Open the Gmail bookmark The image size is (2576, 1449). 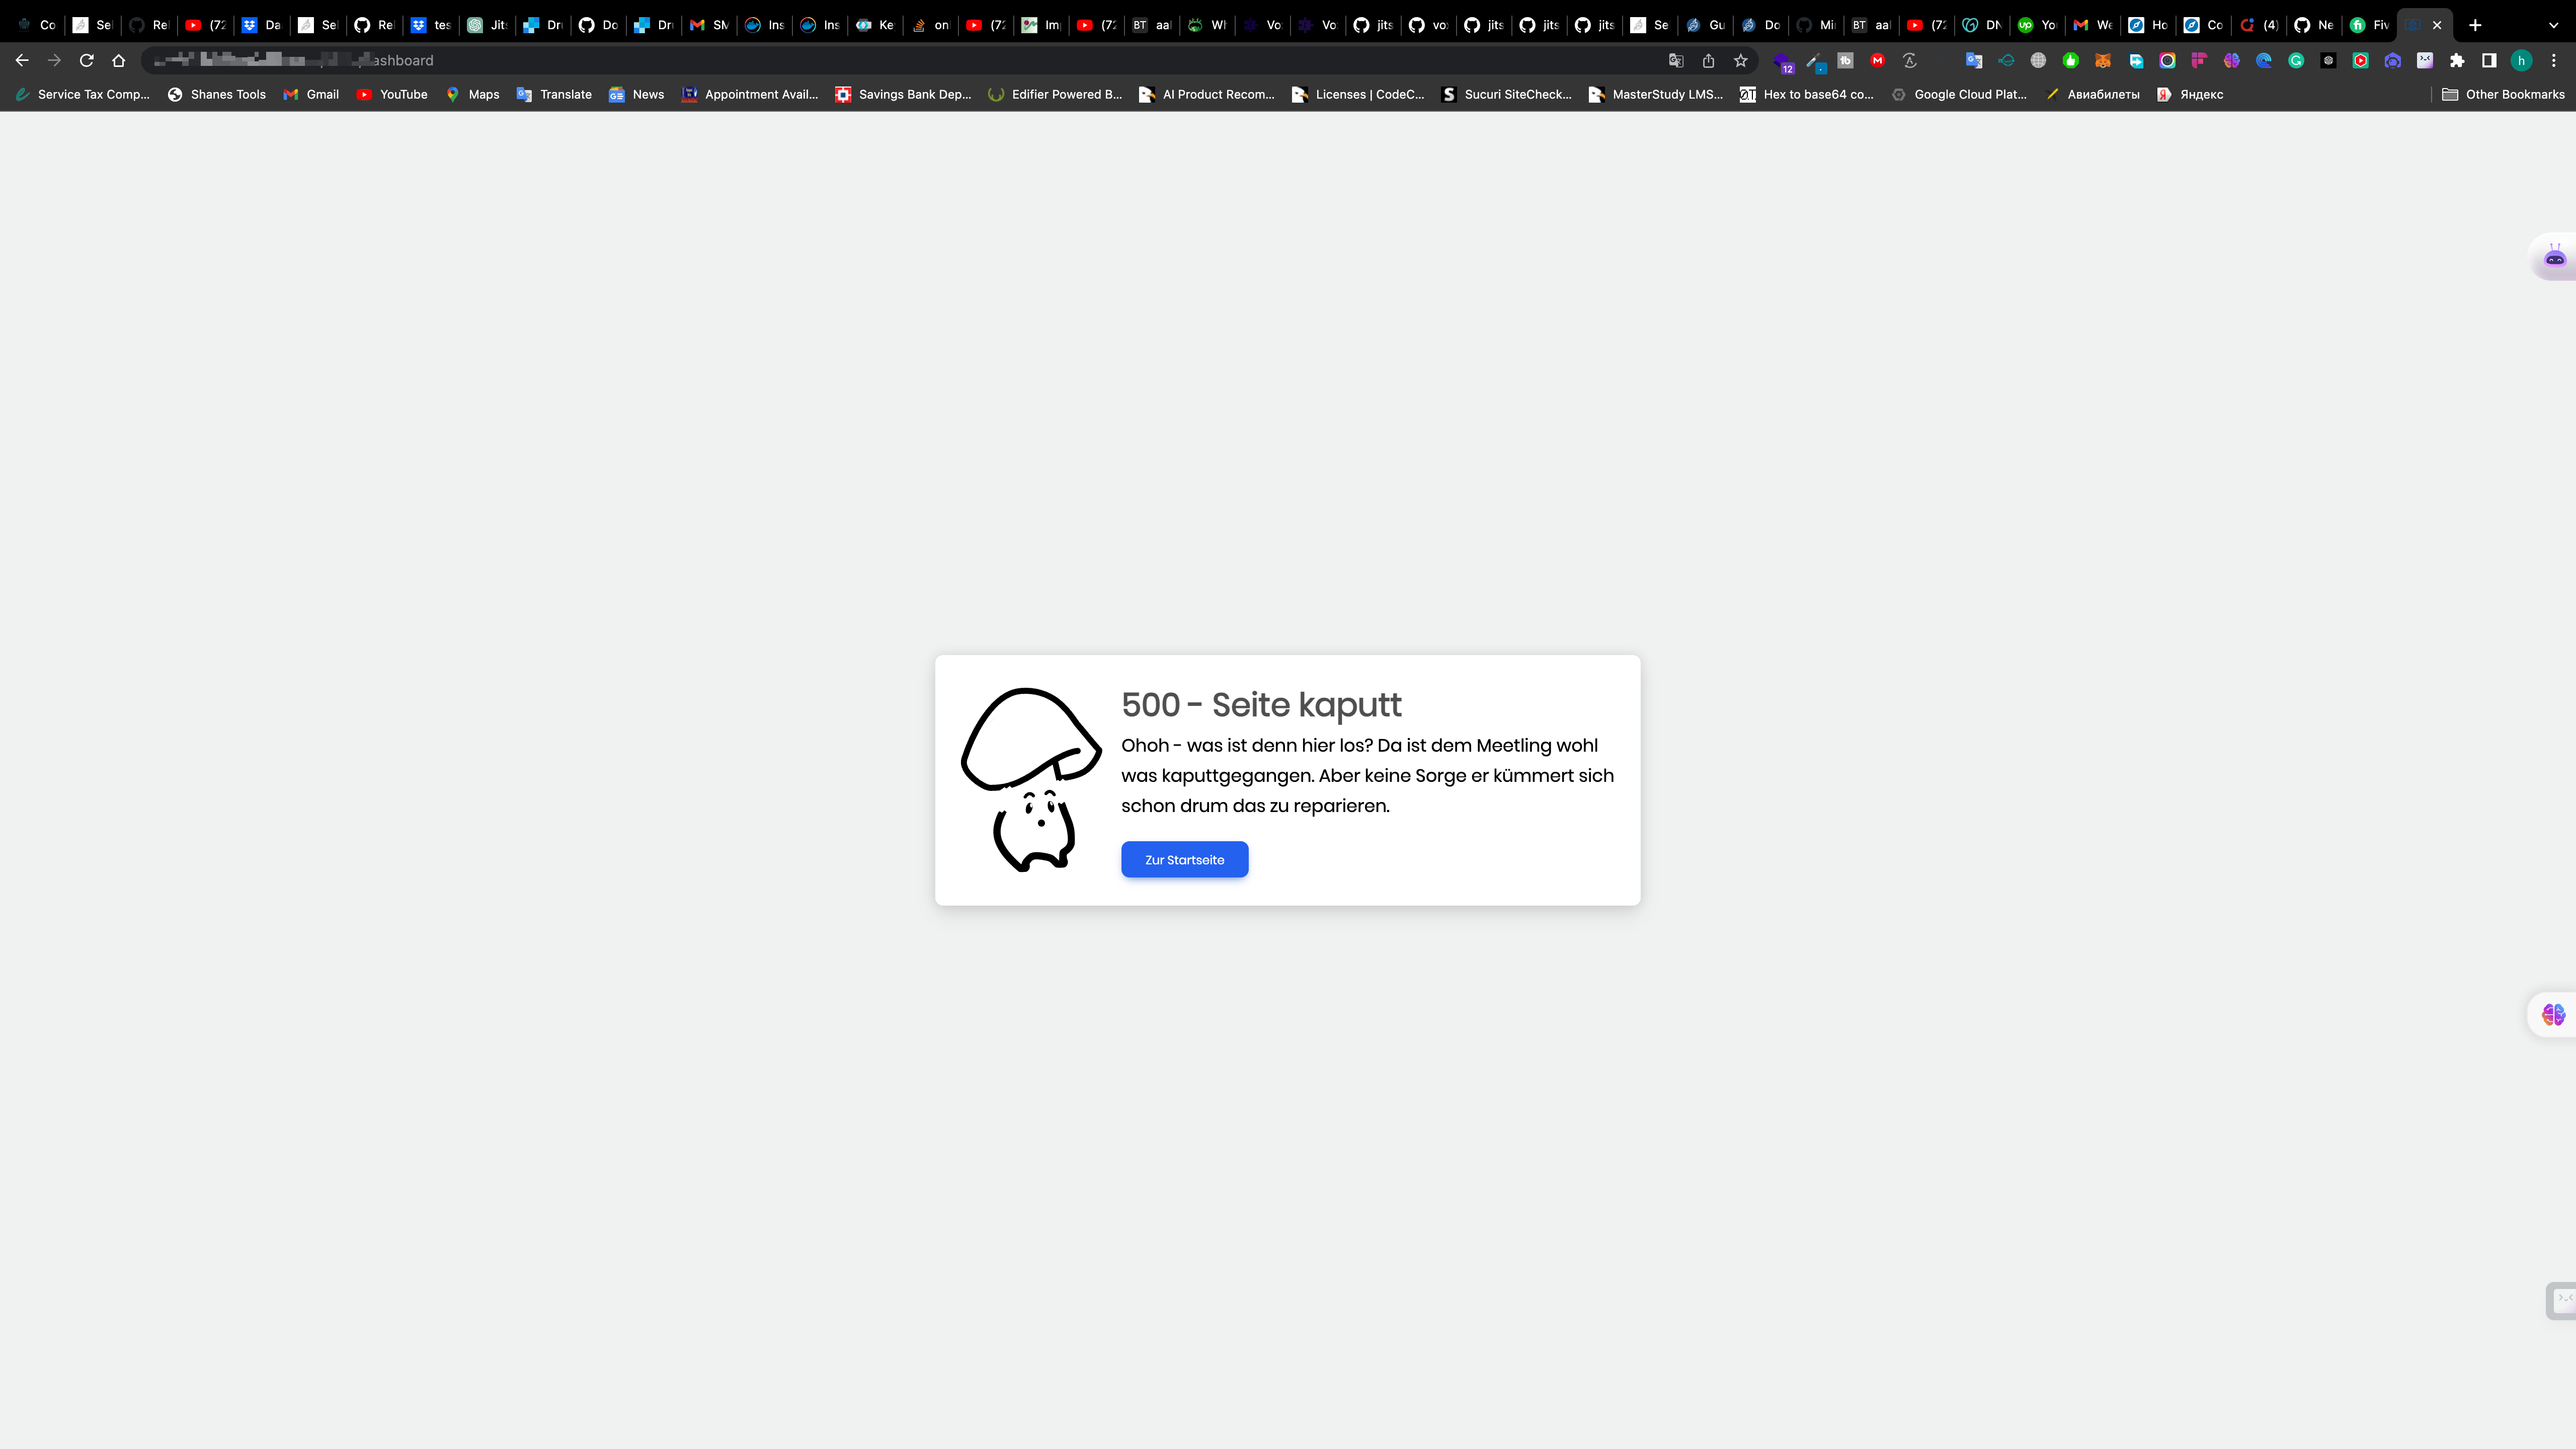pos(311,94)
